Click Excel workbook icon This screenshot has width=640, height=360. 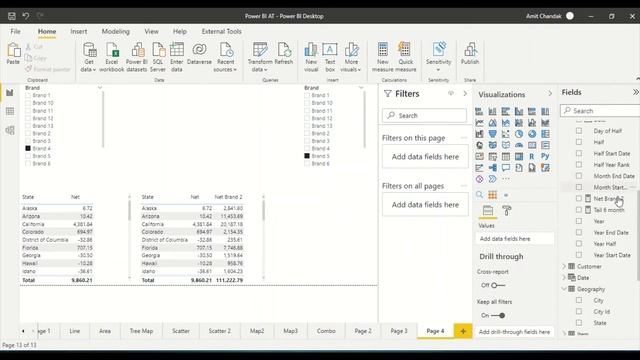pyautogui.click(x=111, y=57)
